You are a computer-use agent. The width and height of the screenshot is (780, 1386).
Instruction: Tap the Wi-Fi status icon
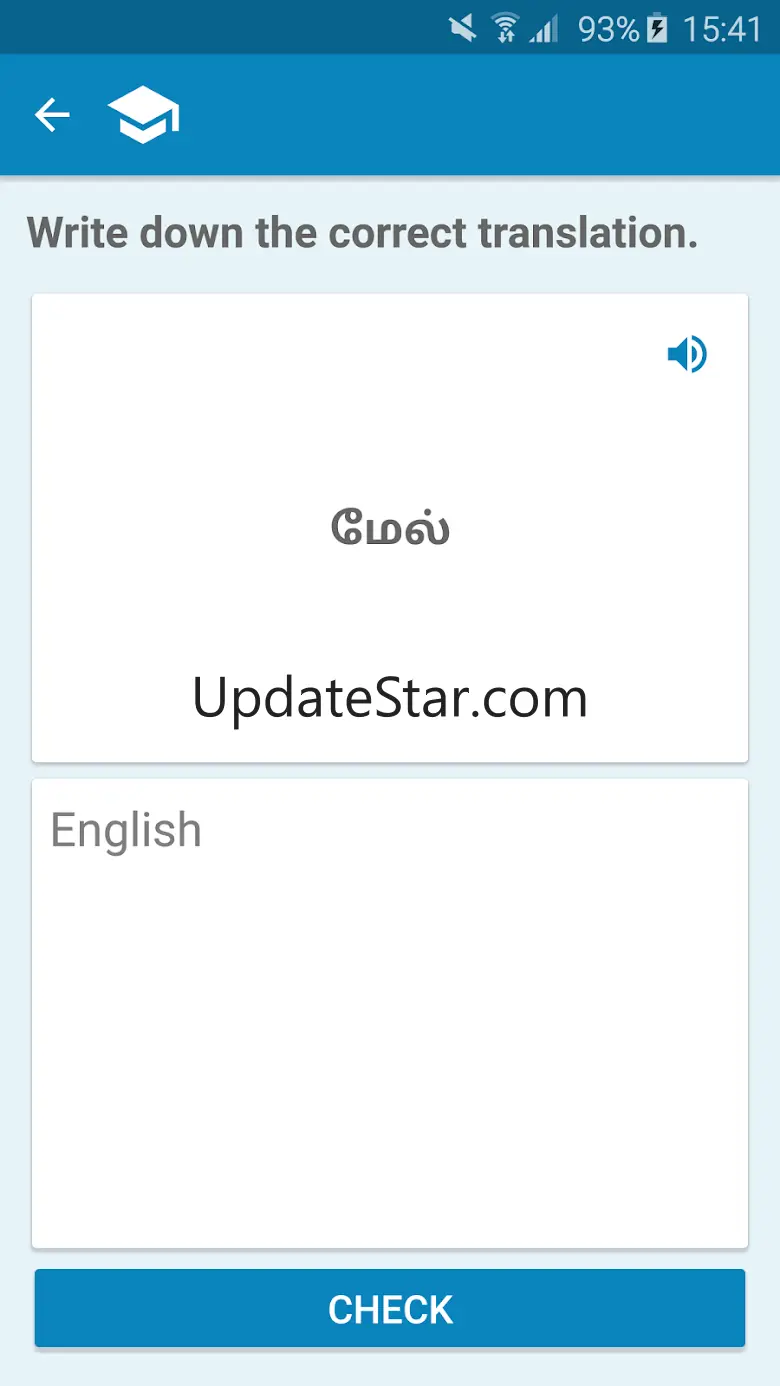[504, 28]
